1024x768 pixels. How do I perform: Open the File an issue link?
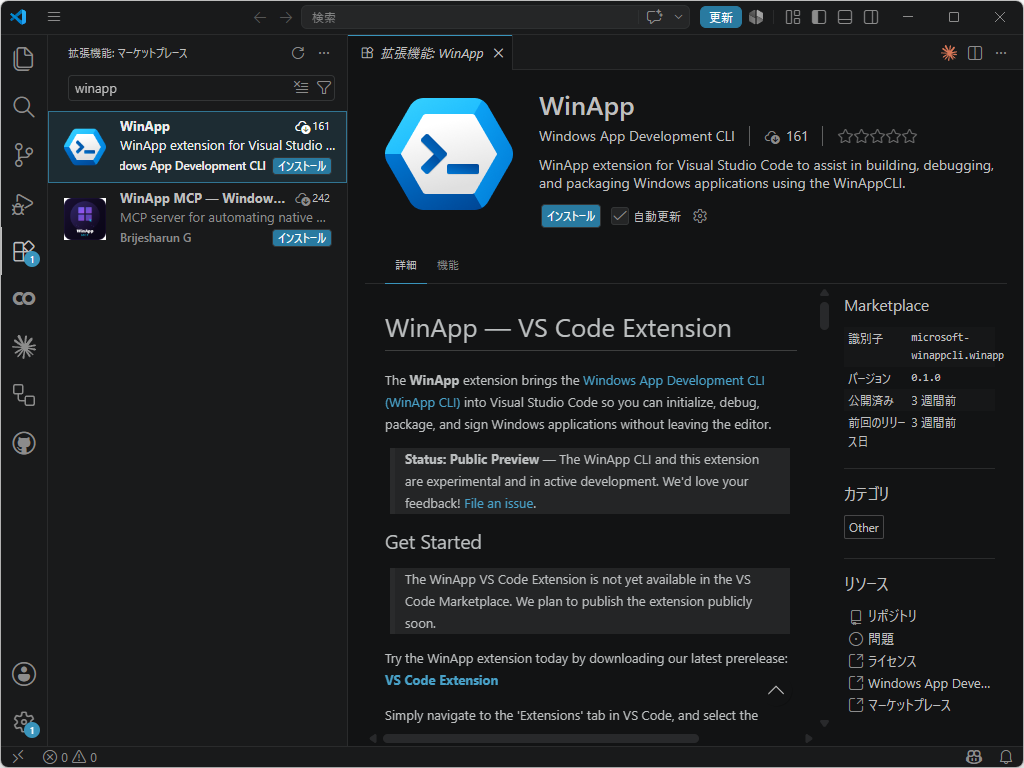[x=499, y=504]
